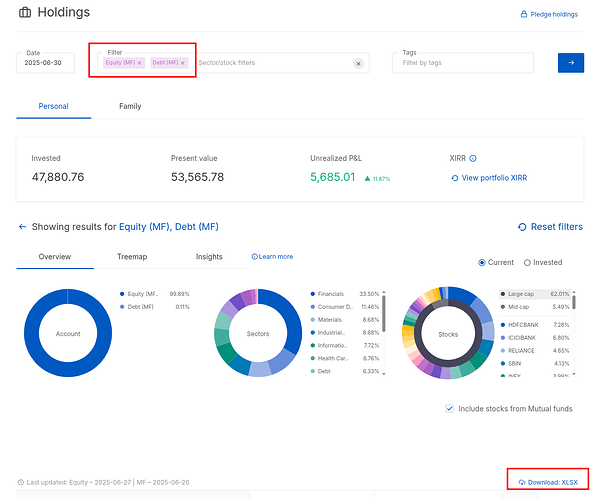Image resolution: width=609 pixels, height=499 pixels.
Task: Select Large cap legend entry
Action: [x=535, y=294]
